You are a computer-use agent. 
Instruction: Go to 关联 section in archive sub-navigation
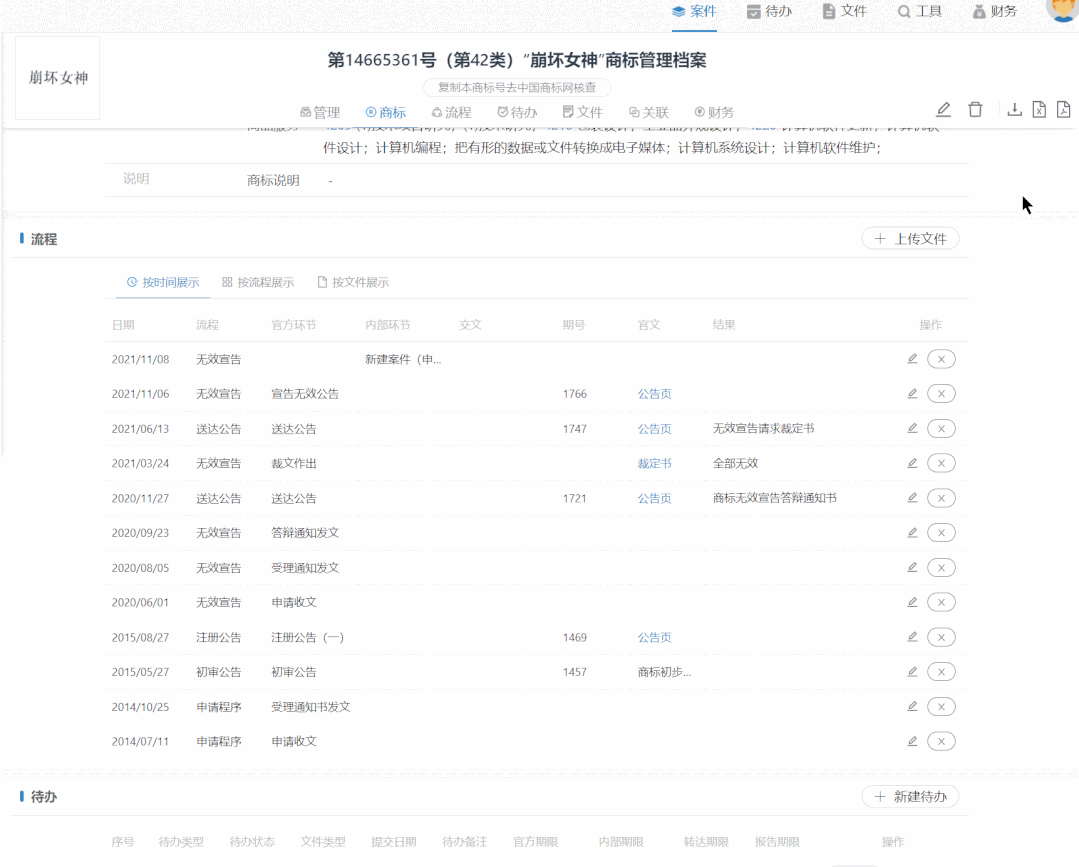click(x=649, y=112)
